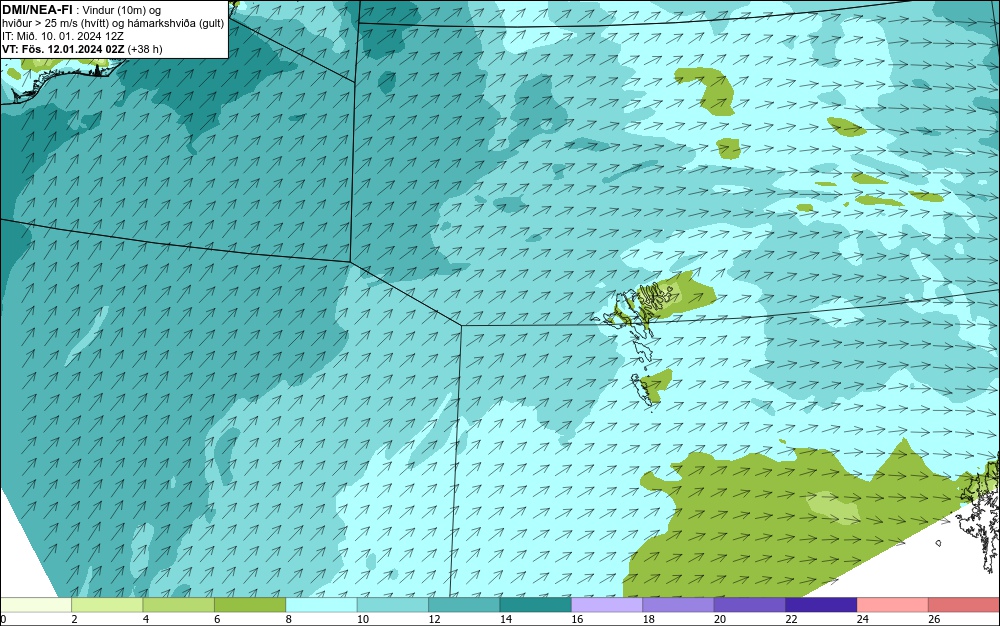Click the "IT: Mið. 10. 01. 2024 12Z" line

[62, 36]
